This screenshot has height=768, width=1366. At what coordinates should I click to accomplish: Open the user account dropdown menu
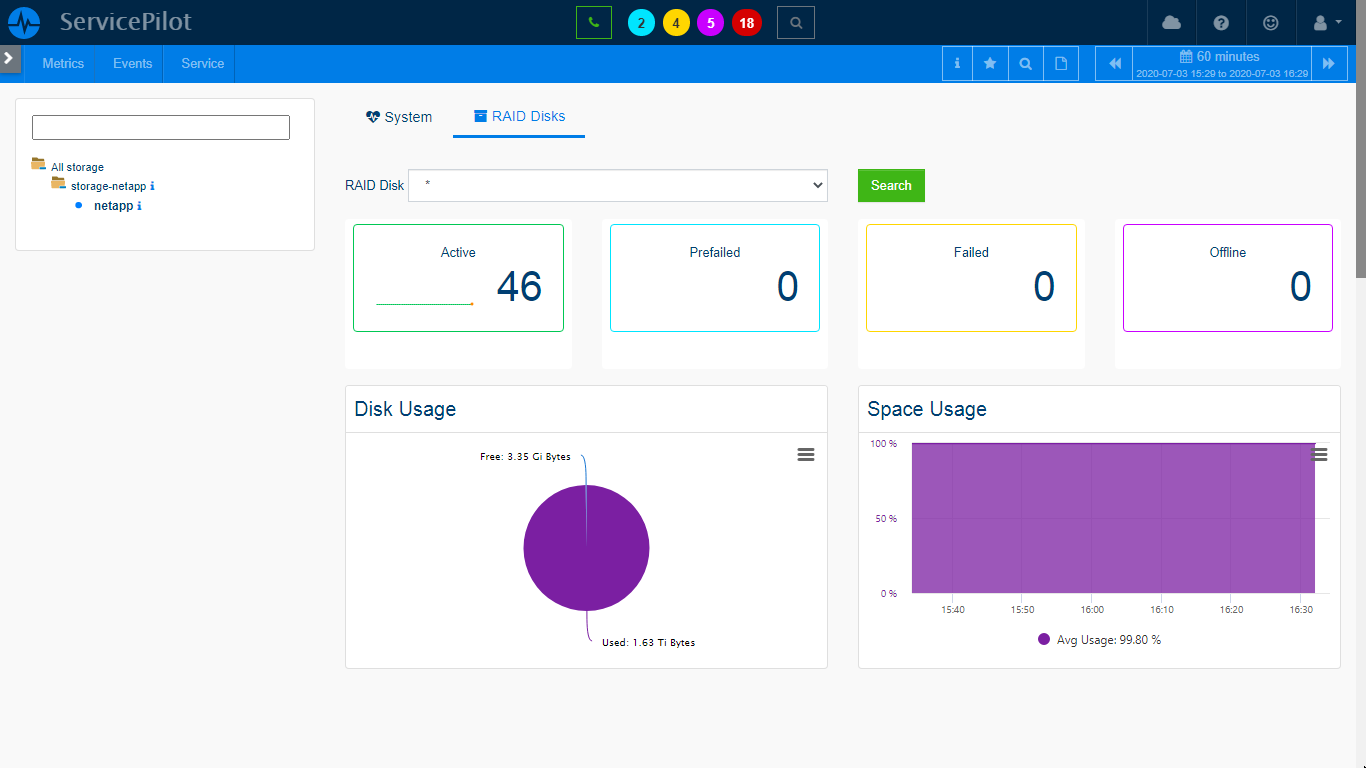coord(1327,22)
